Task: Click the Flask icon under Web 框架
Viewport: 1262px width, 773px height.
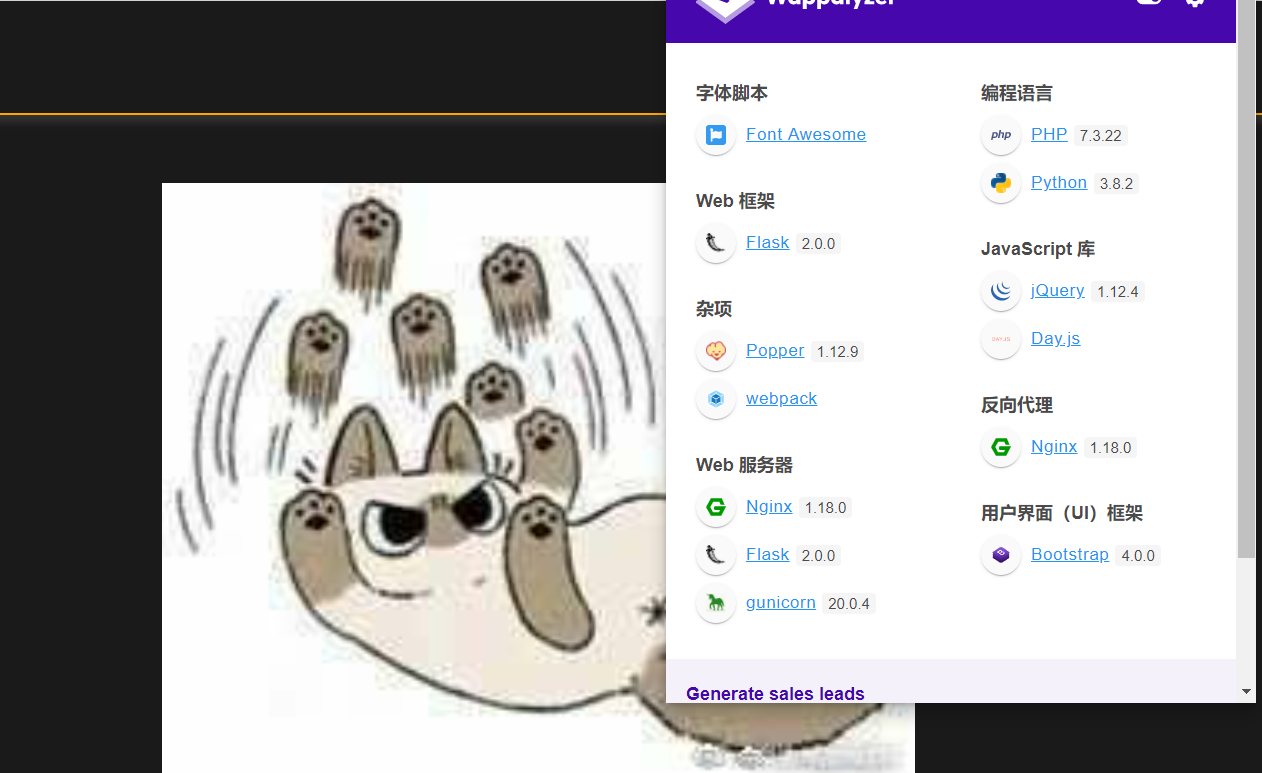Action: point(716,243)
